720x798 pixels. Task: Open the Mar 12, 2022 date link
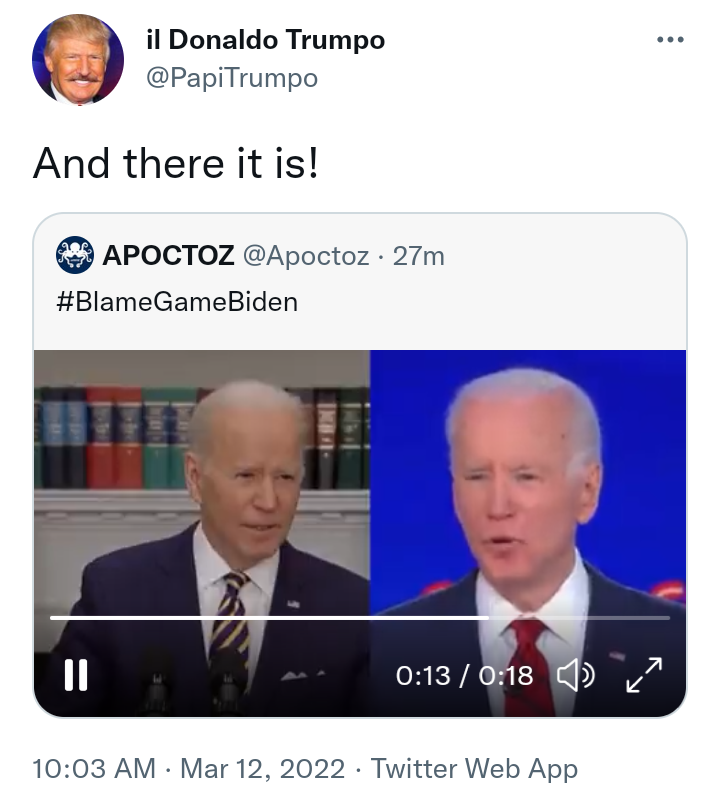click(263, 768)
